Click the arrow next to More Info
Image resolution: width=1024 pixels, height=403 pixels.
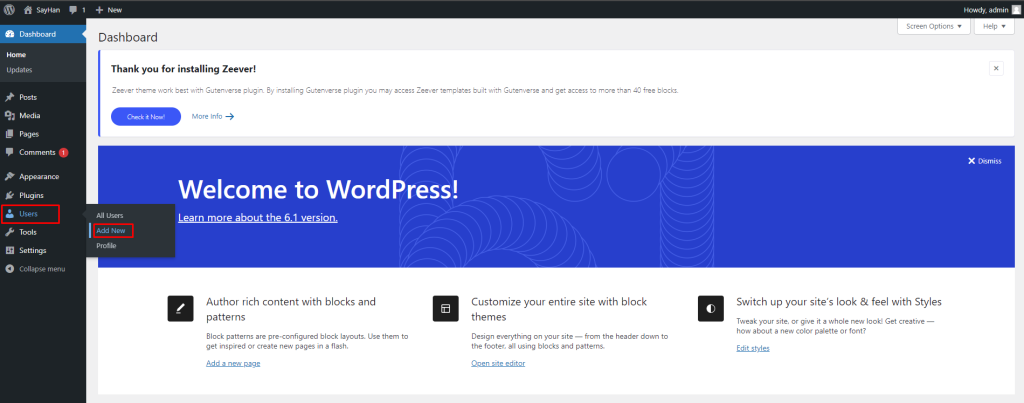click(x=229, y=116)
